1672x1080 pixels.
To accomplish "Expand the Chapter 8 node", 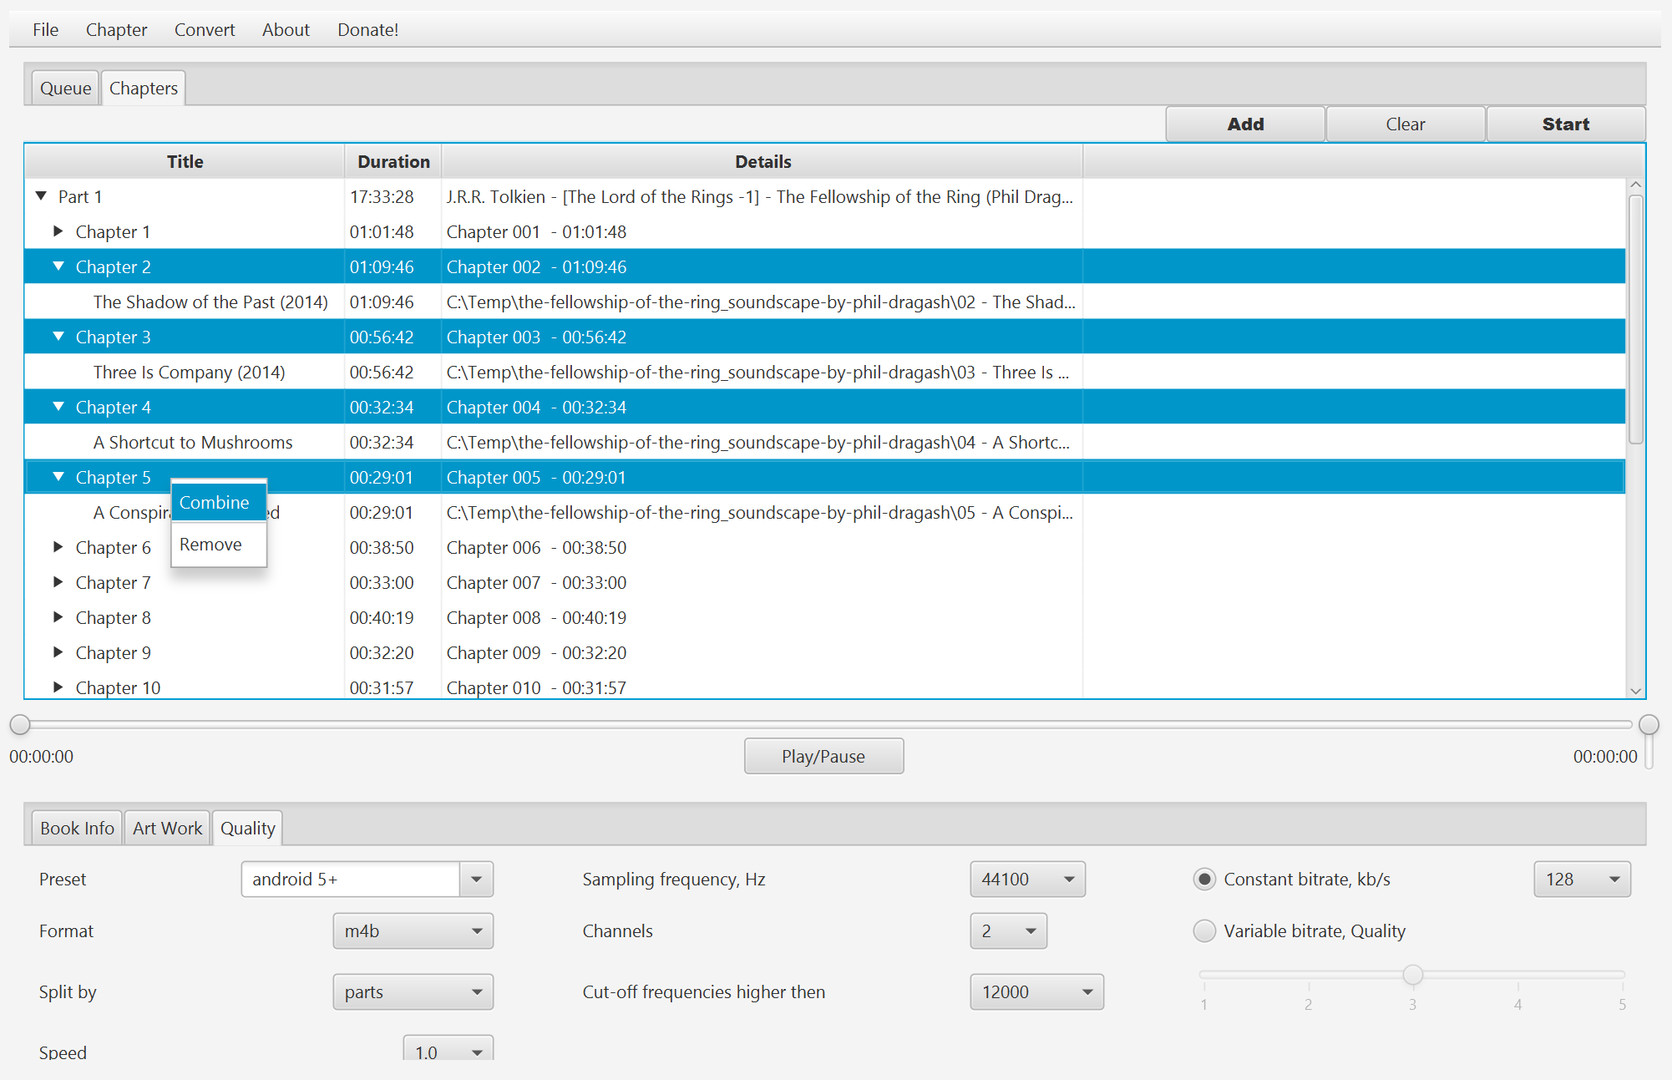I will point(58,617).
